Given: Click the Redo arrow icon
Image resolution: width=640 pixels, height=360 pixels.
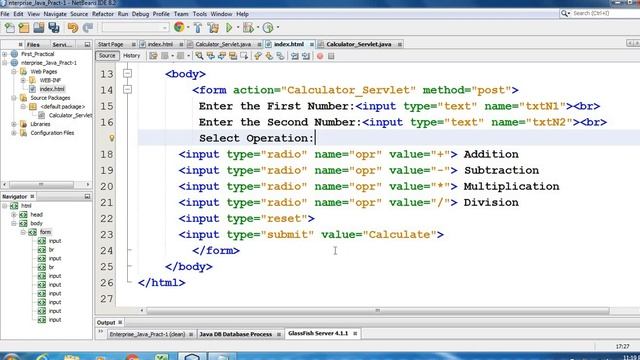Looking at the screenshot, I should coord(88,28).
